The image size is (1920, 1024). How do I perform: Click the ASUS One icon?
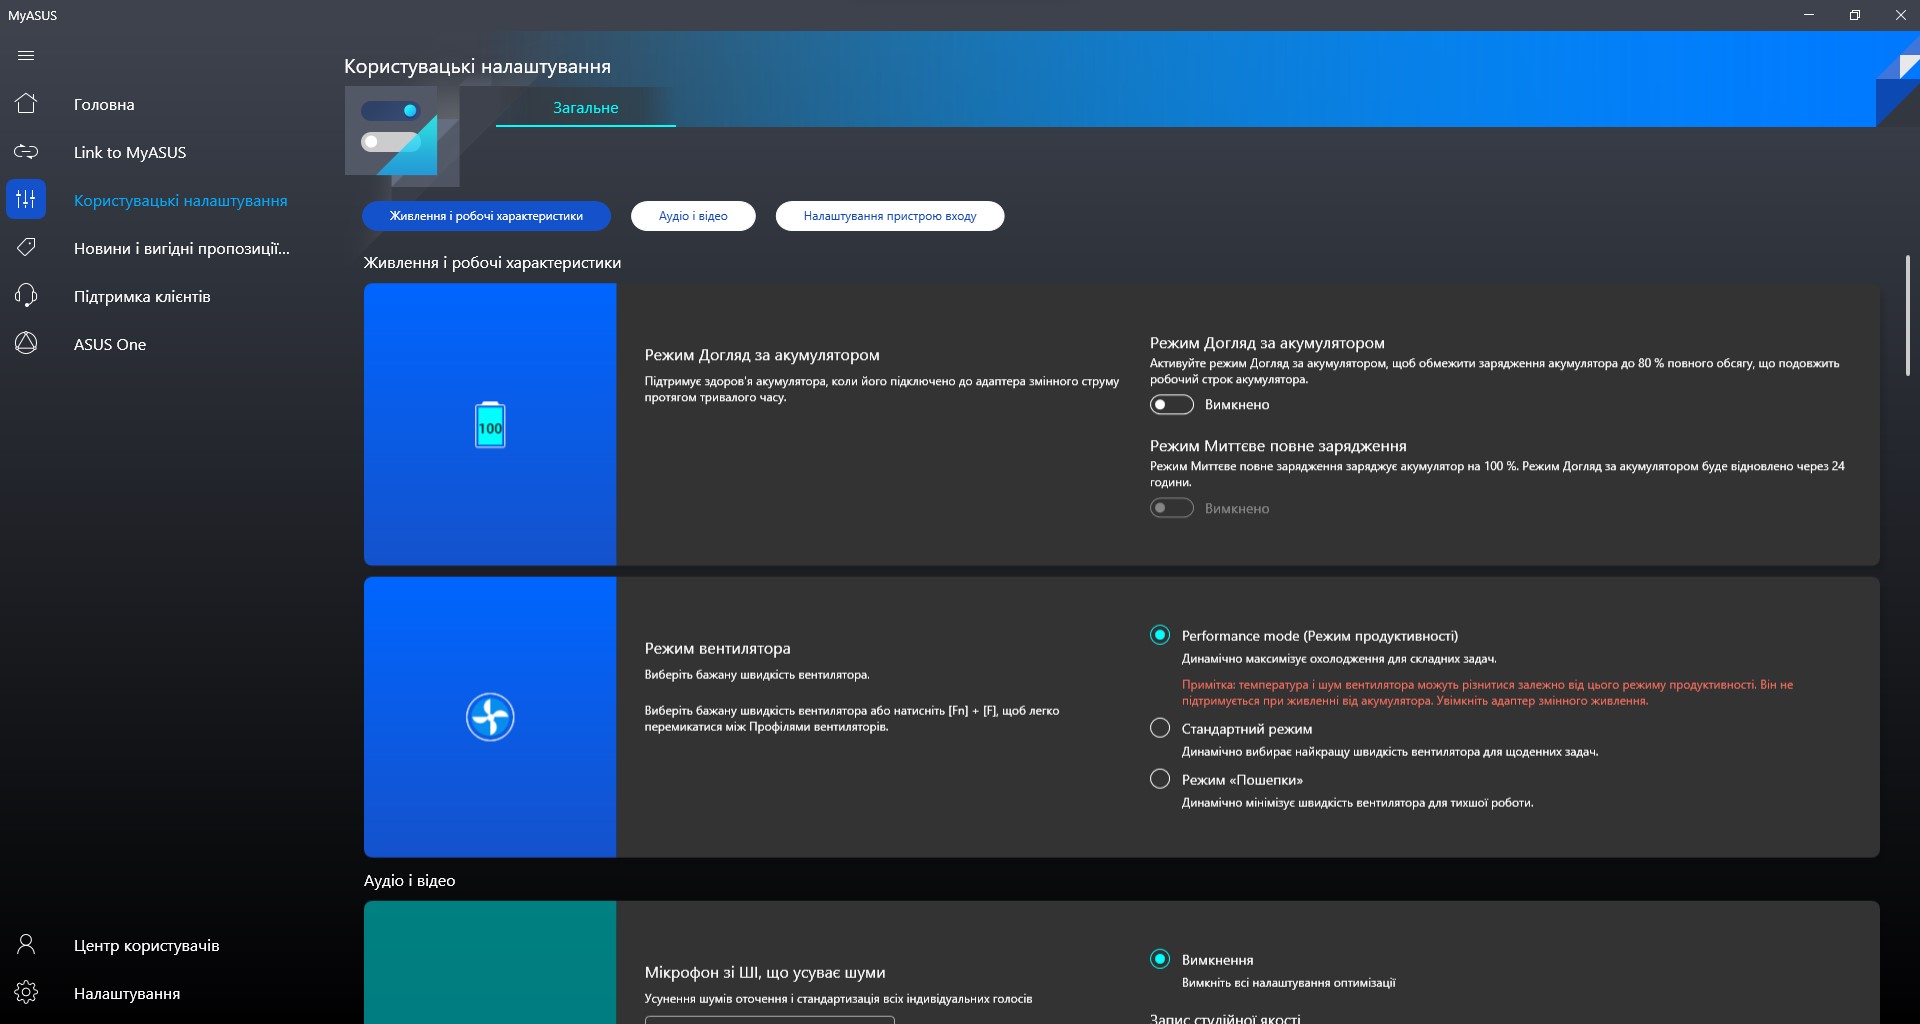pos(26,344)
